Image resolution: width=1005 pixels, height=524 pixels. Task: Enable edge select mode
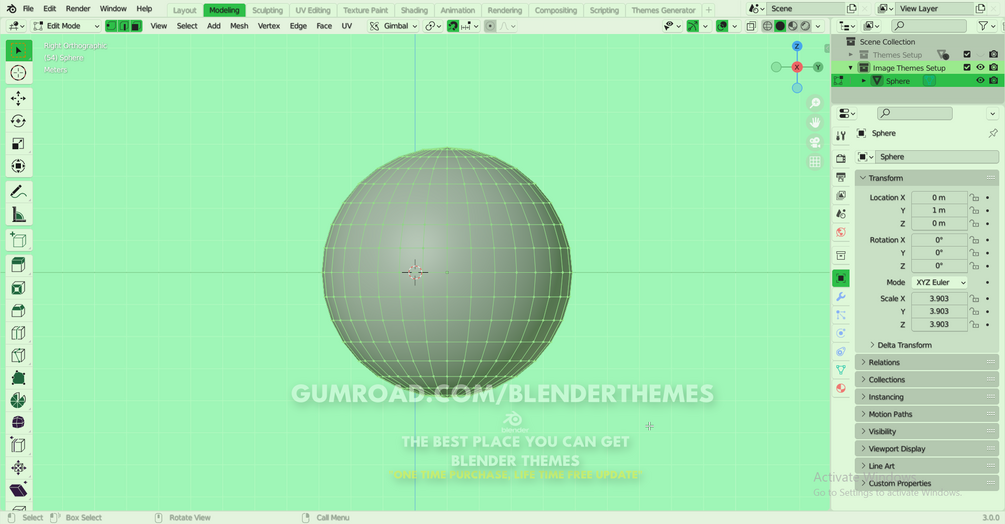coord(124,26)
